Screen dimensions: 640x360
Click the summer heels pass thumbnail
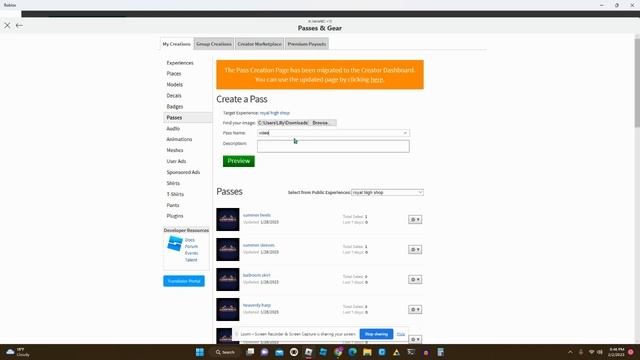[228, 220]
